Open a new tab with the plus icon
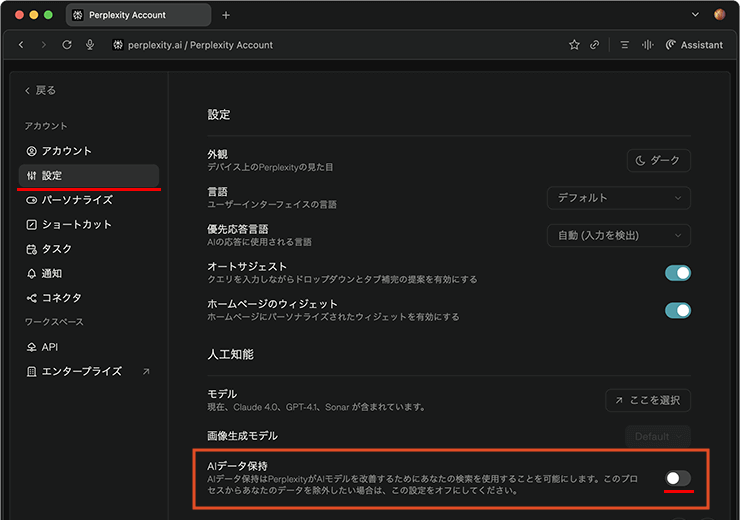 click(x=226, y=15)
